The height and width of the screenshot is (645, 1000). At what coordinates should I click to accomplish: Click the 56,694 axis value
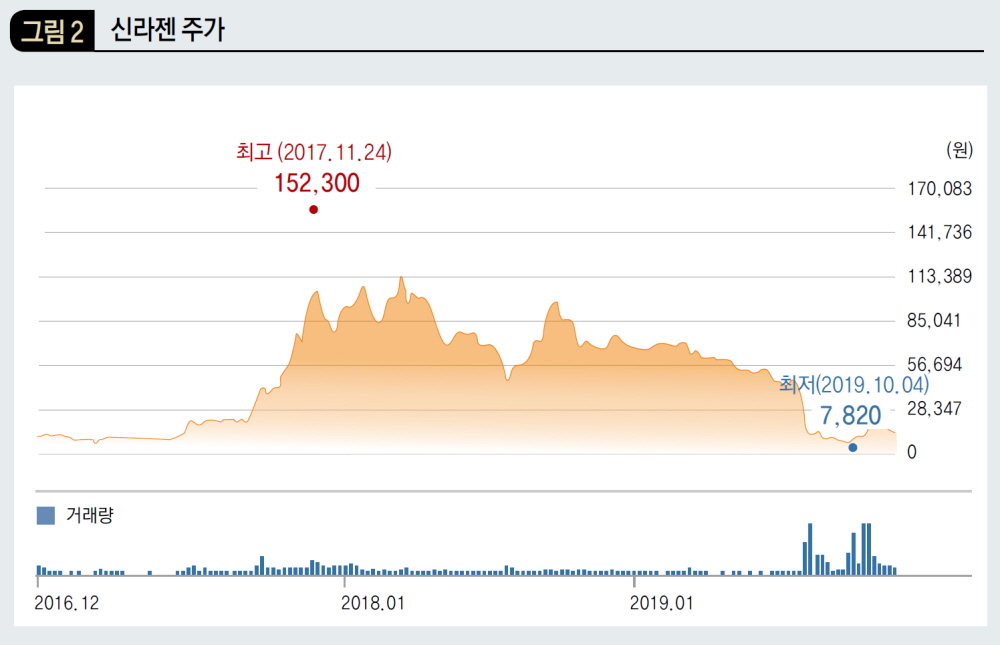point(934,364)
